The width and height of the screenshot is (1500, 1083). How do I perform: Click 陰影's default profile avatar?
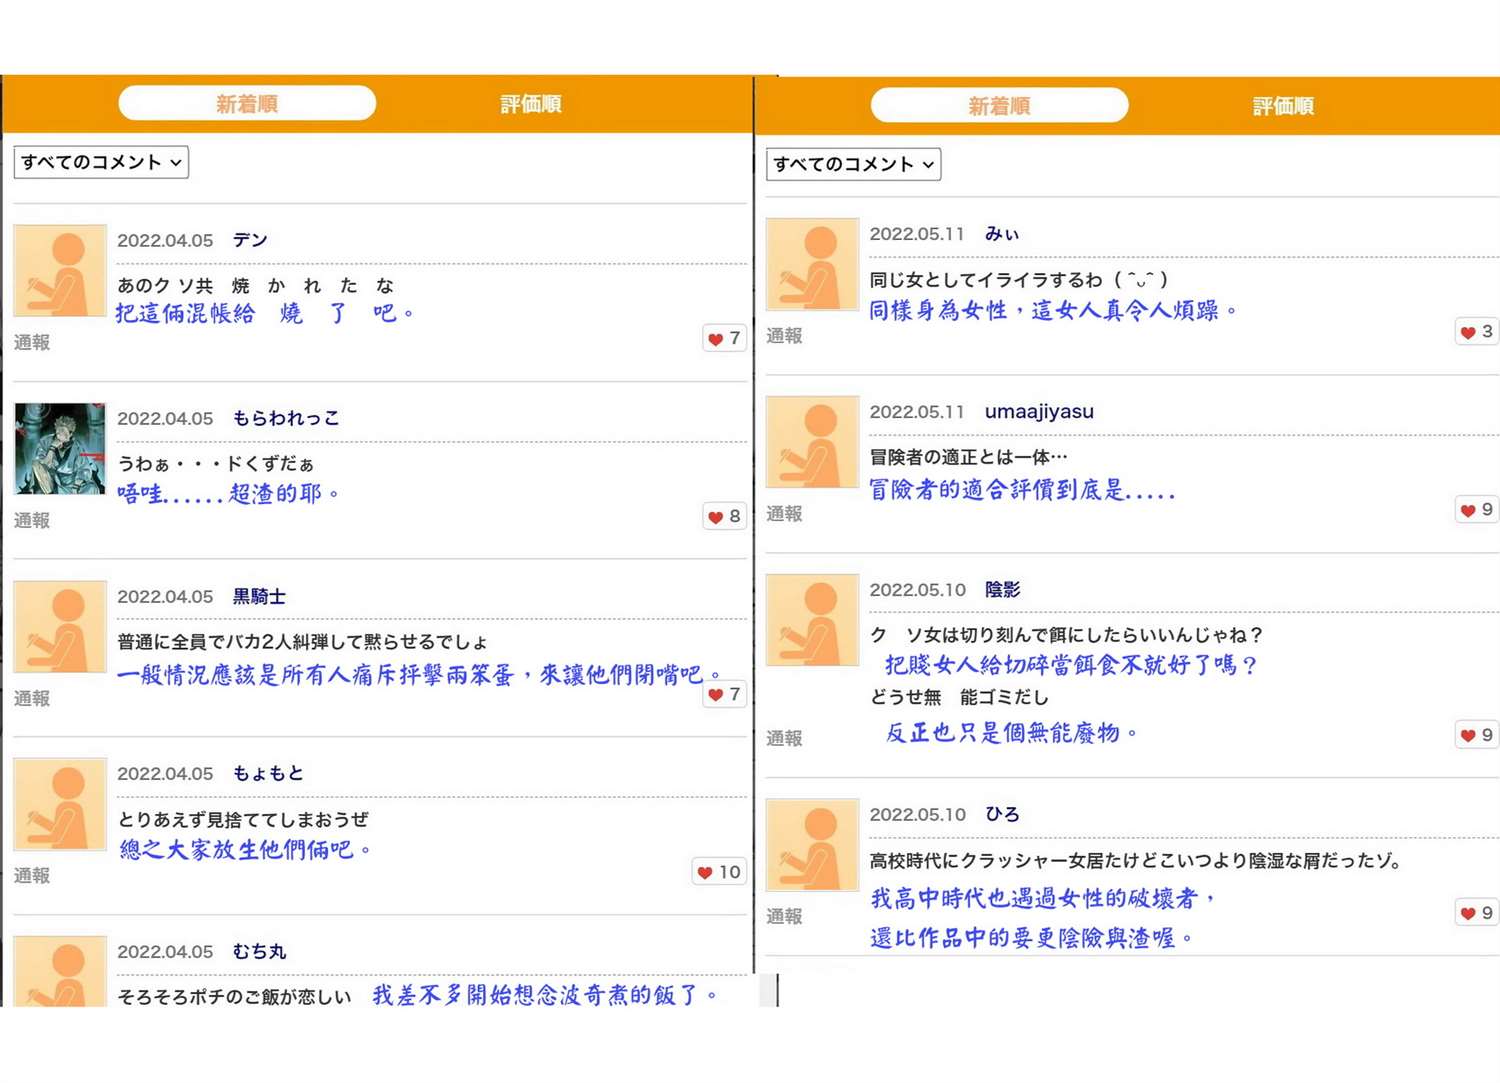812,620
